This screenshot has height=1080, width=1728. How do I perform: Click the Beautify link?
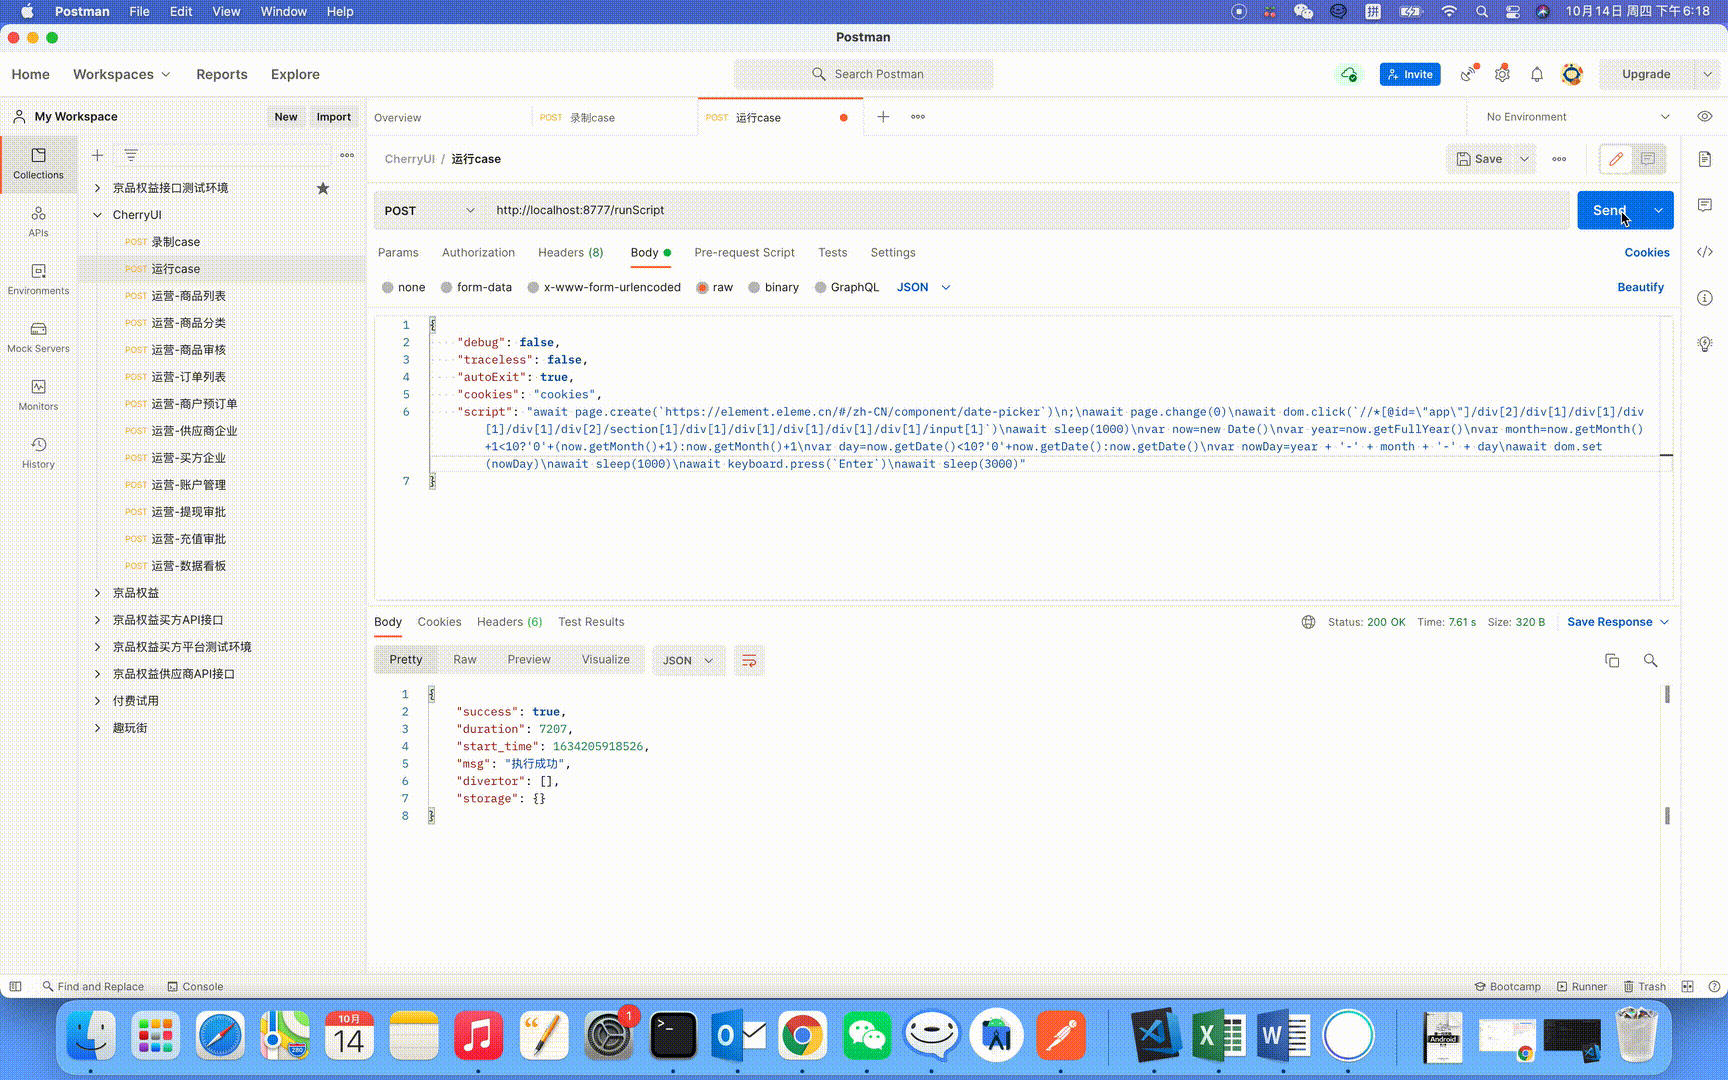pos(1640,287)
